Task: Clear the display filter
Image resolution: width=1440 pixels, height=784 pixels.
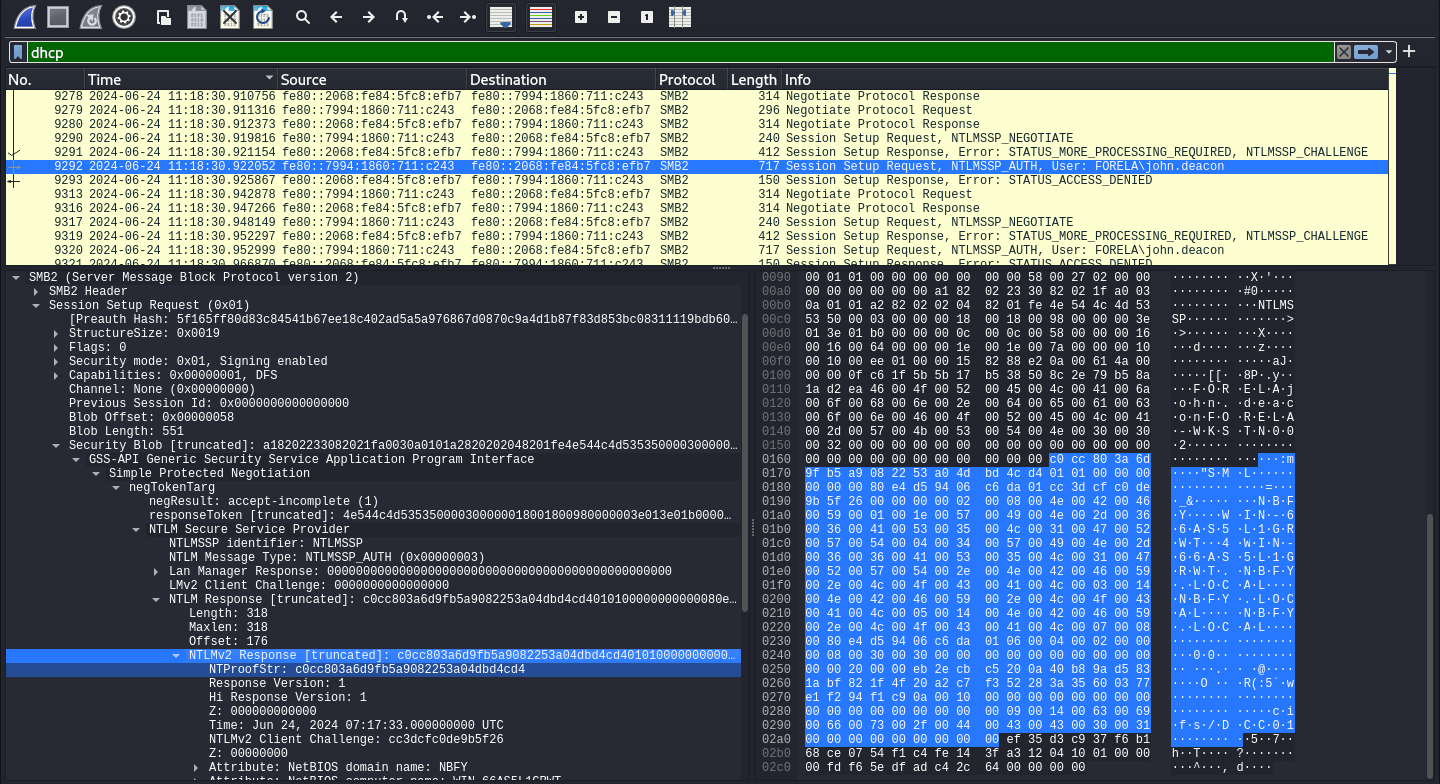Action: tap(1344, 52)
